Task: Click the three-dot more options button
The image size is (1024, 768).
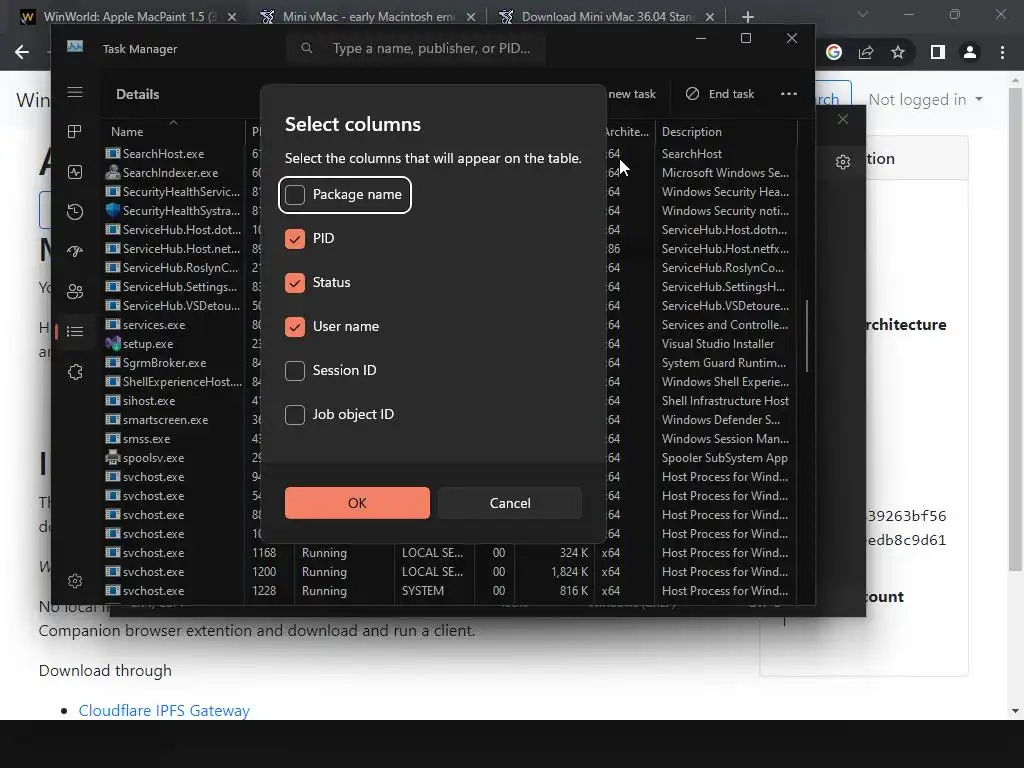Action: pyautogui.click(x=789, y=94)
